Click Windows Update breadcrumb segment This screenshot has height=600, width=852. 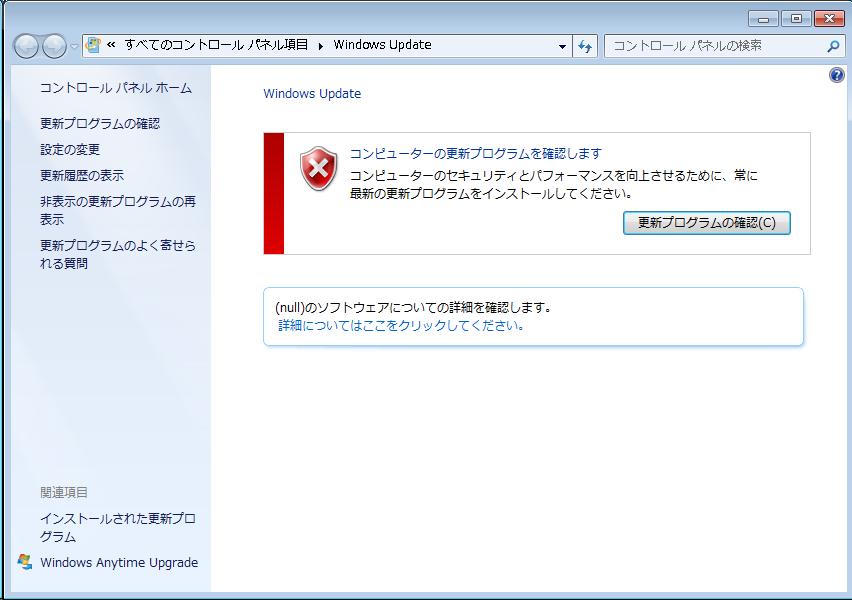[383, 45]
